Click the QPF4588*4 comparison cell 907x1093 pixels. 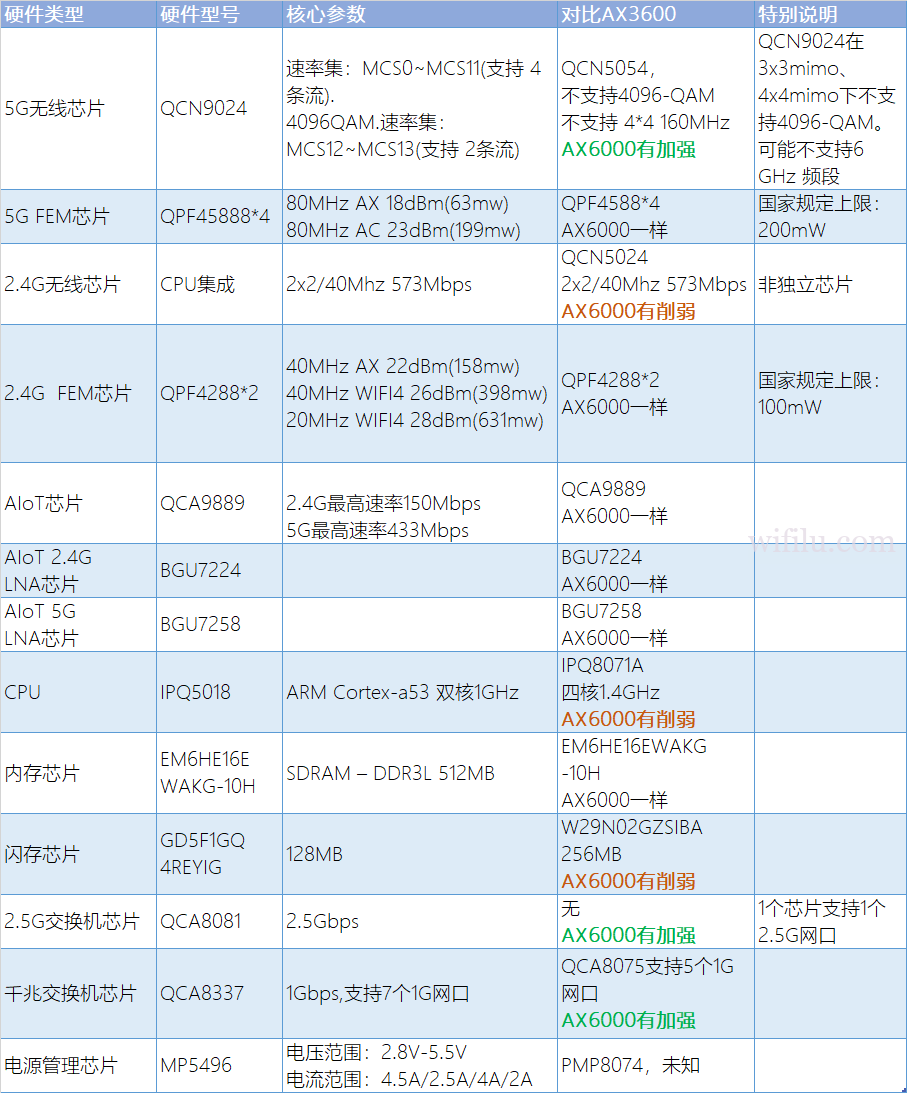656,217
